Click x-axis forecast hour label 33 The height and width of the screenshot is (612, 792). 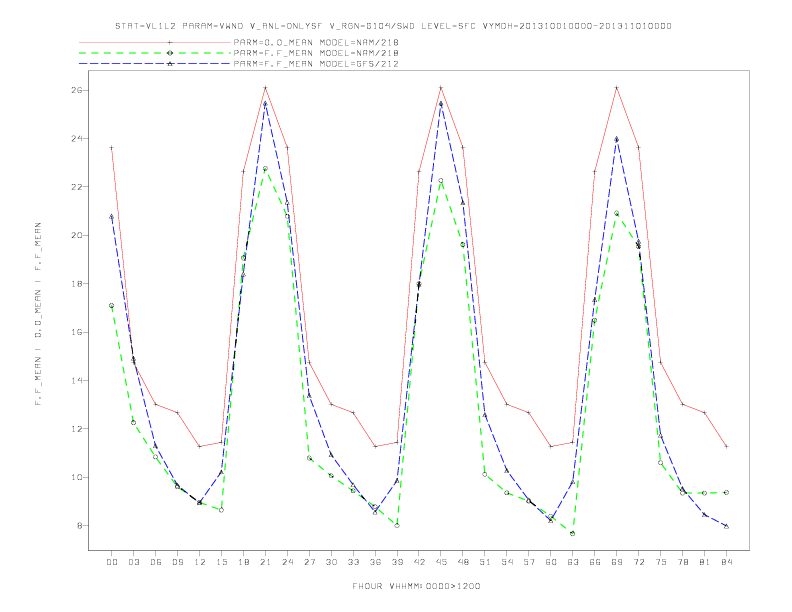coord(353,562)
